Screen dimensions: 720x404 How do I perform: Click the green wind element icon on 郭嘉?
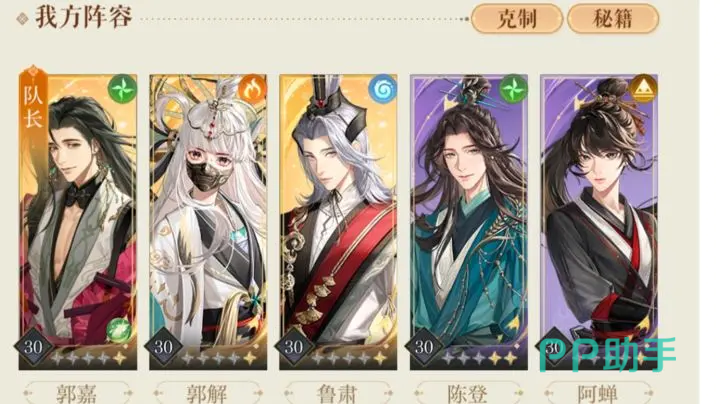pyautogui.click(x=122, y=89)
